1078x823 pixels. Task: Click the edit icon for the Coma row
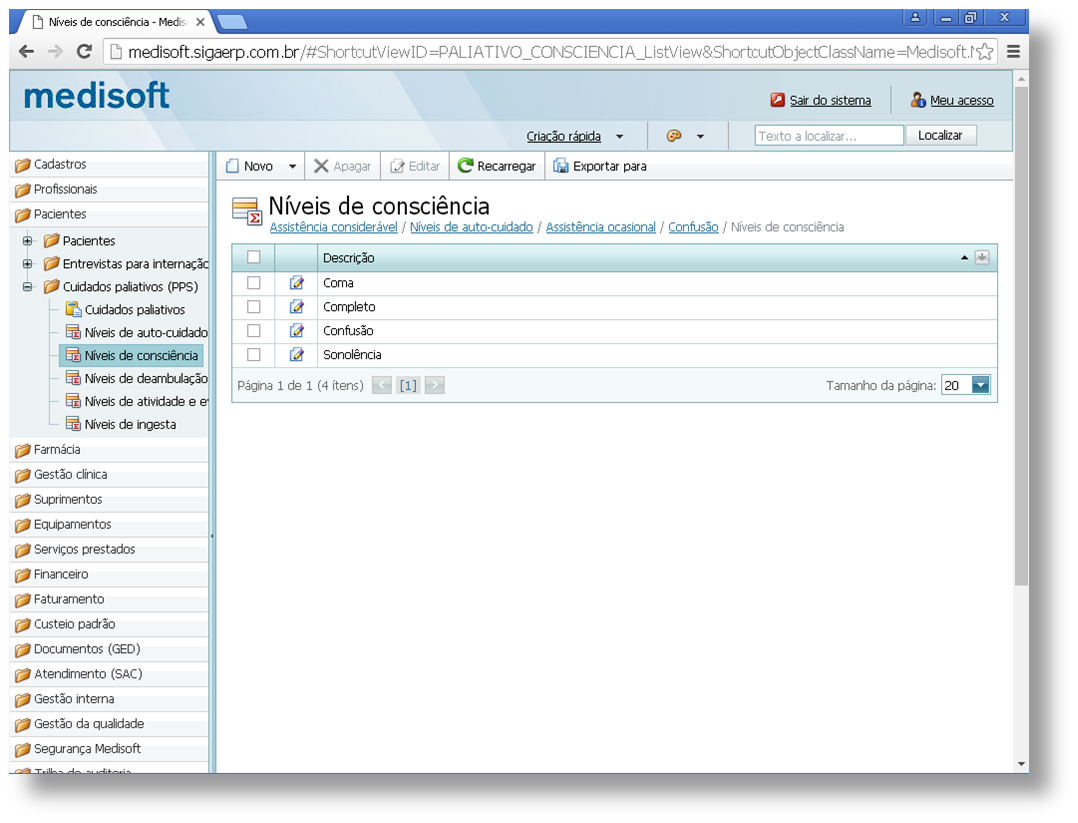296,283
